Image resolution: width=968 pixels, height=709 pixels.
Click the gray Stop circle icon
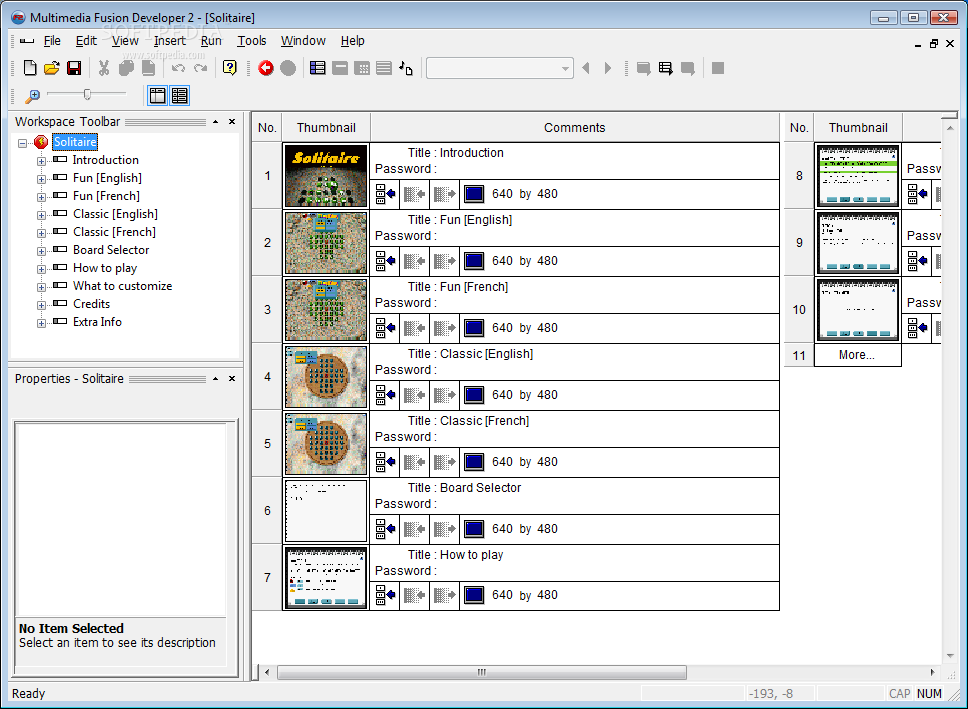click(x=288, y=68)
